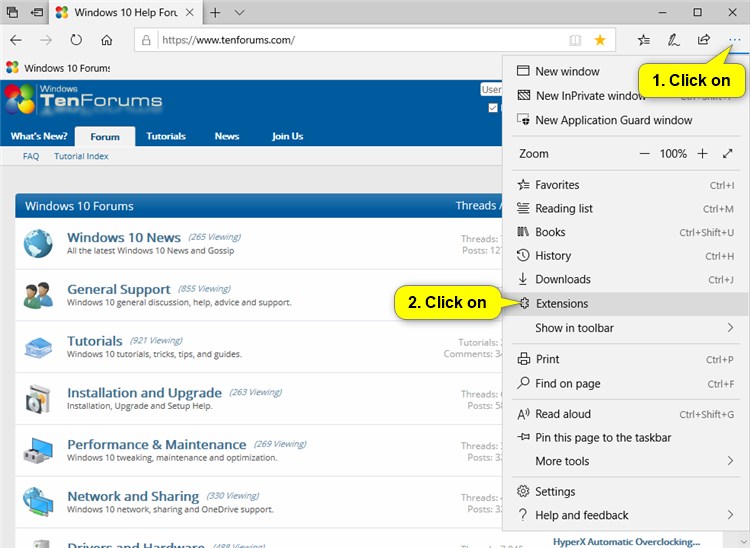Click the browser Back arrow

coord(16,40)
